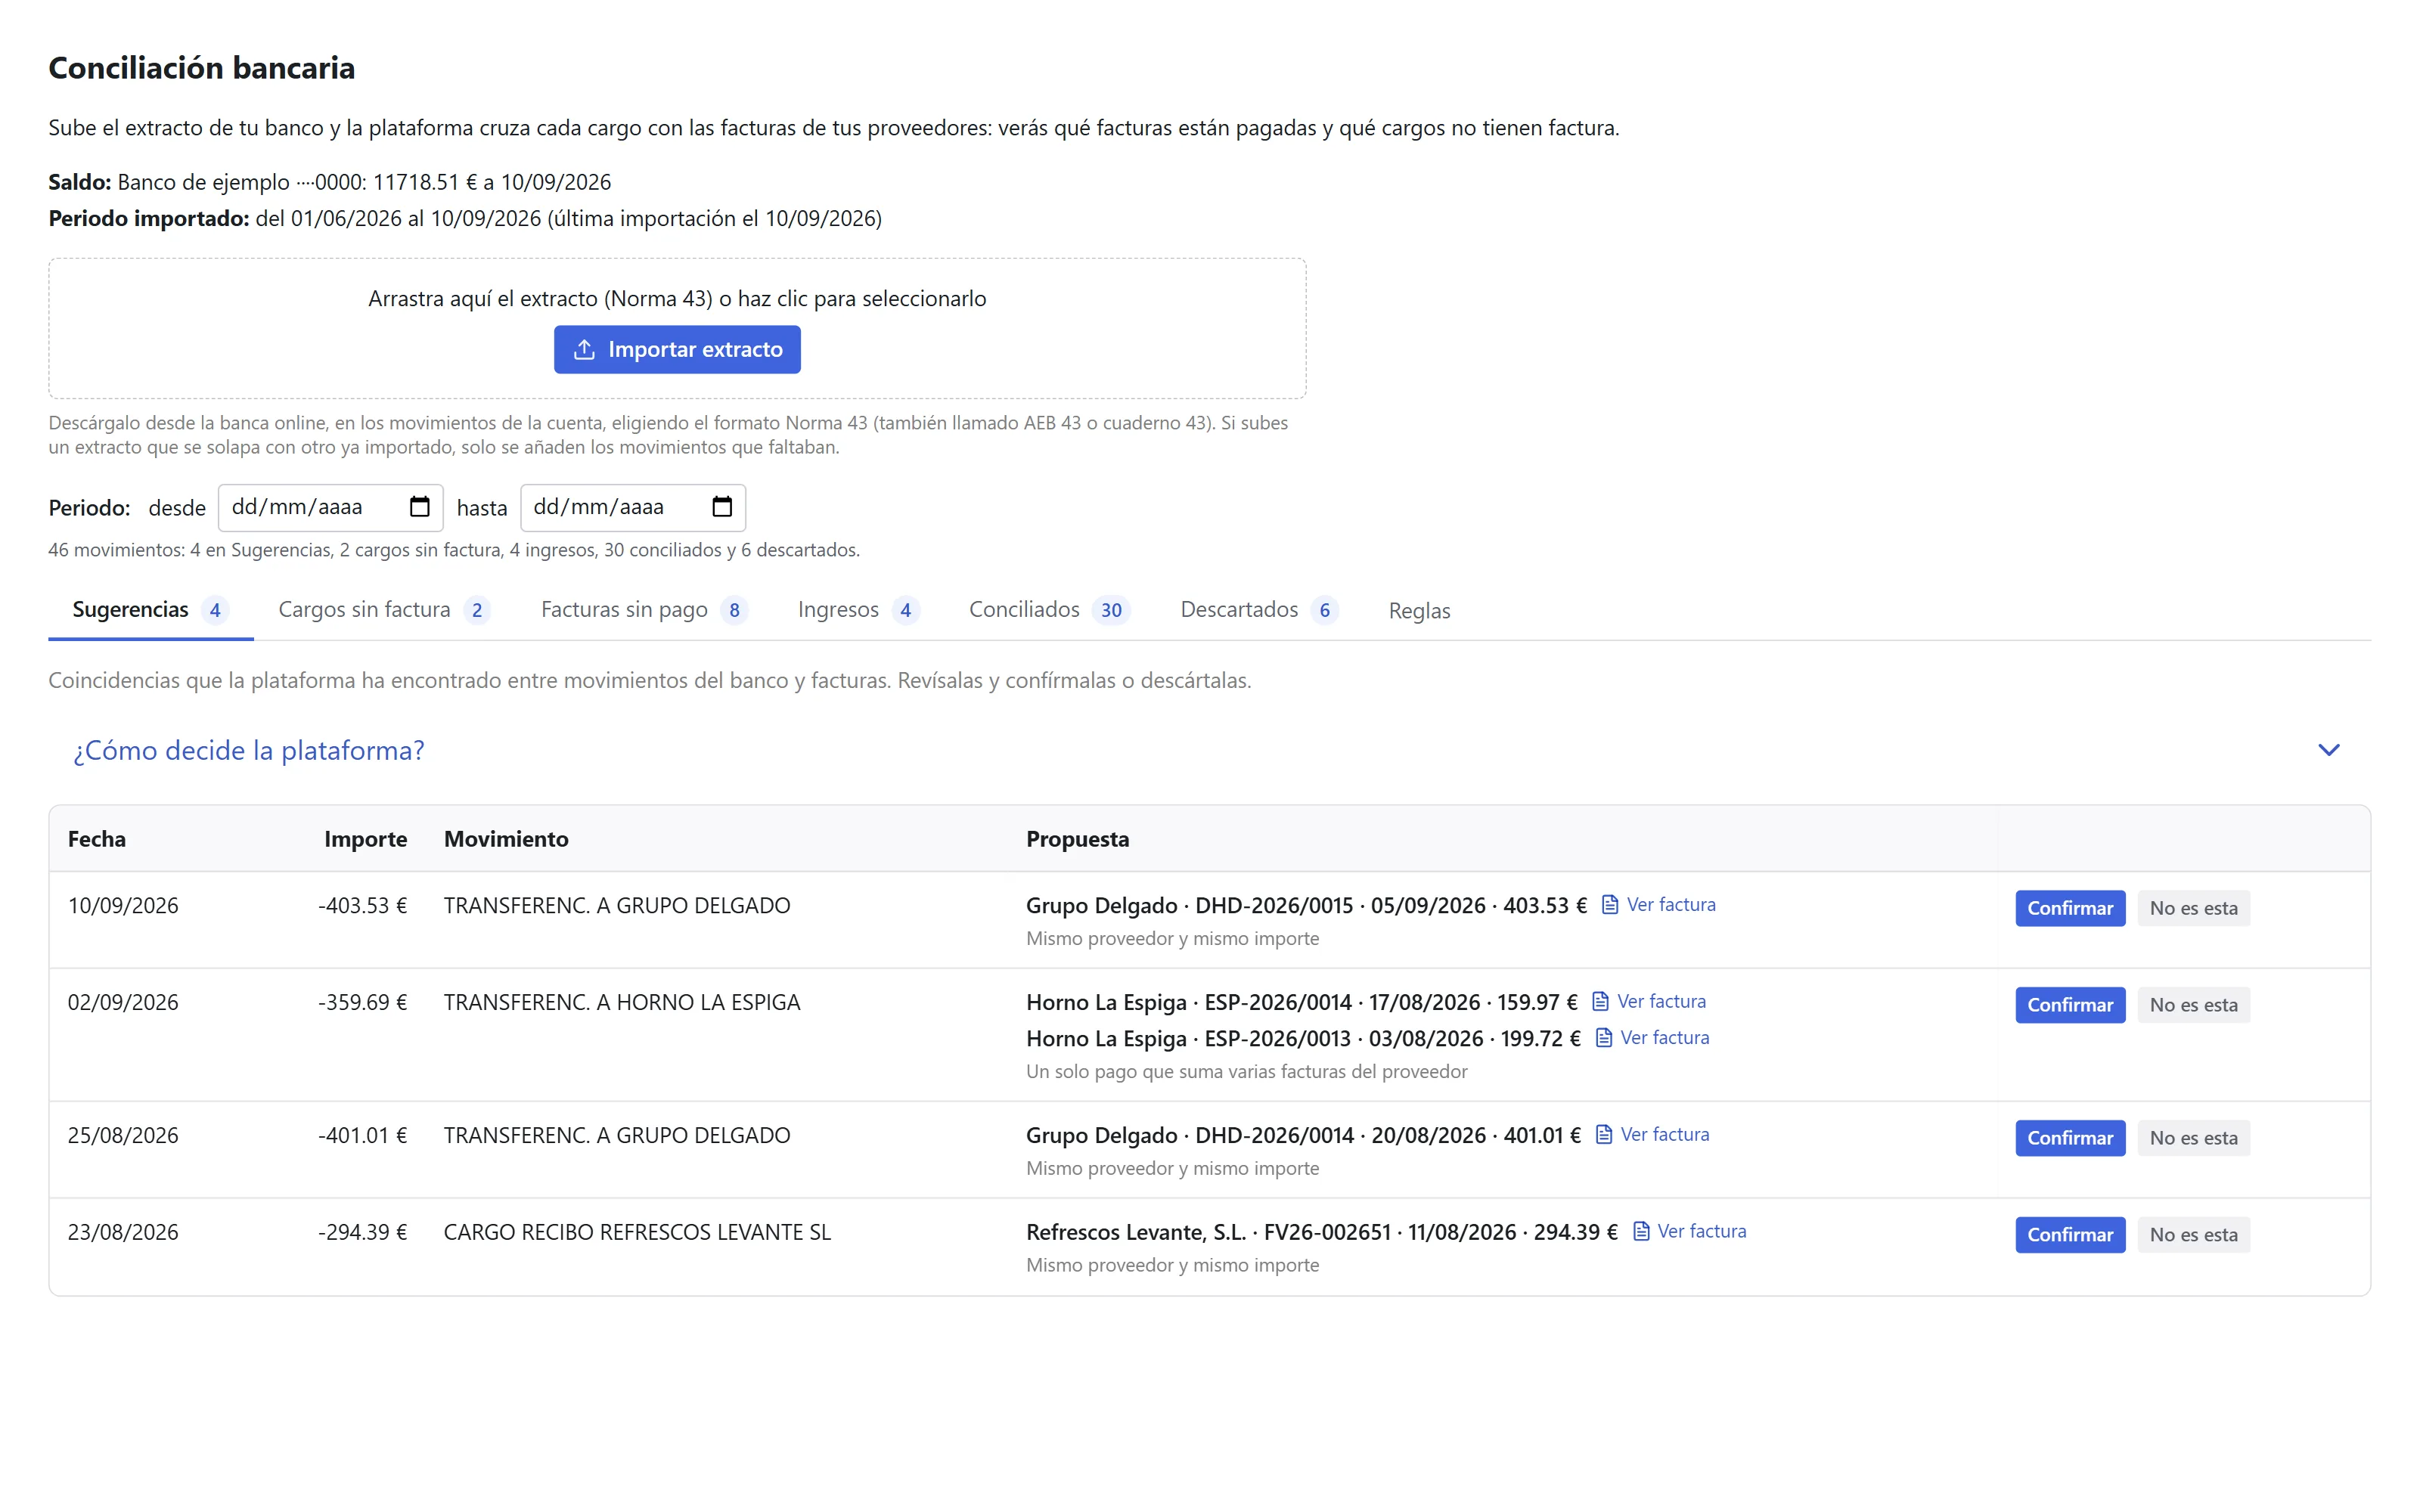Click the chevron next to ¿Cómo decide la plataforma?
This screenshot has height=1512, width=2420.
[2329, 751]
